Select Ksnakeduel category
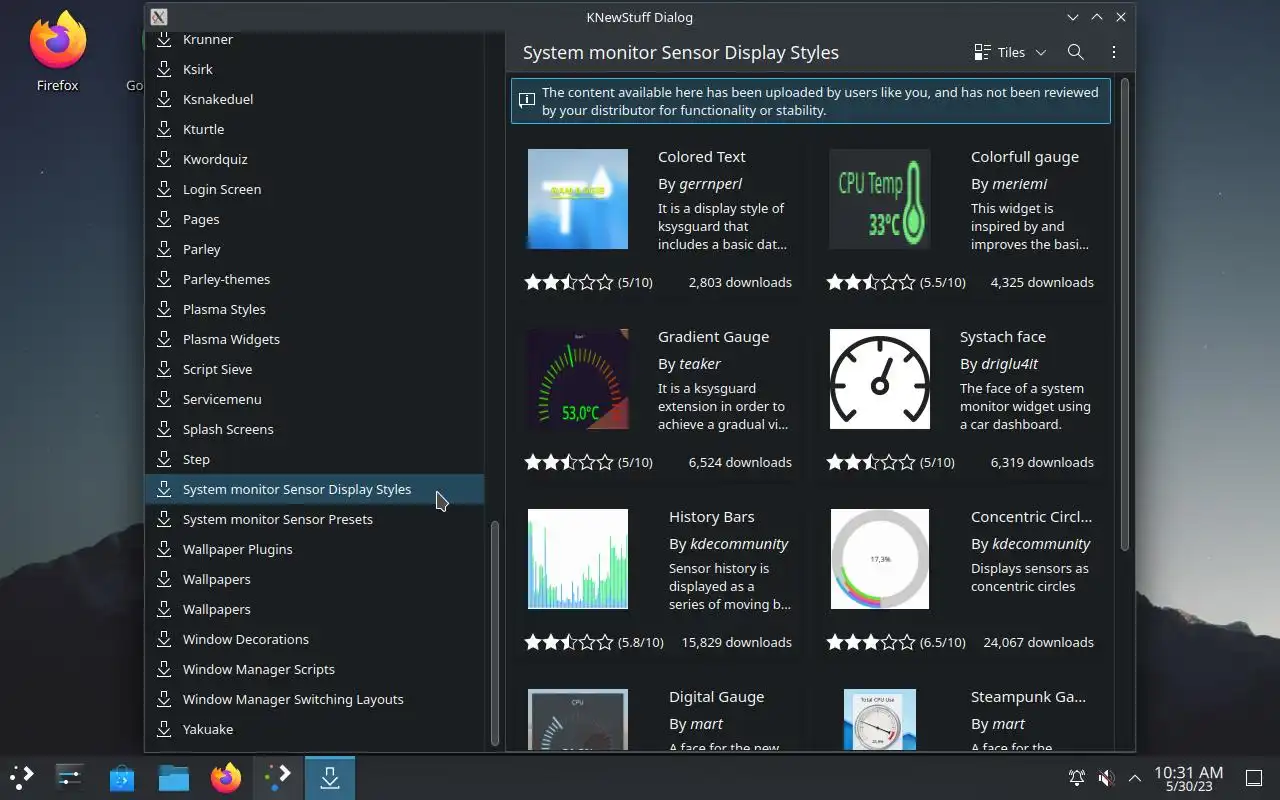 click(x=314, y=99)
